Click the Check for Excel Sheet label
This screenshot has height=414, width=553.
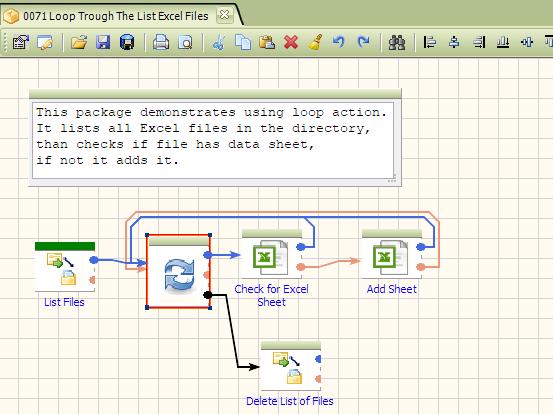click(272, 296)
